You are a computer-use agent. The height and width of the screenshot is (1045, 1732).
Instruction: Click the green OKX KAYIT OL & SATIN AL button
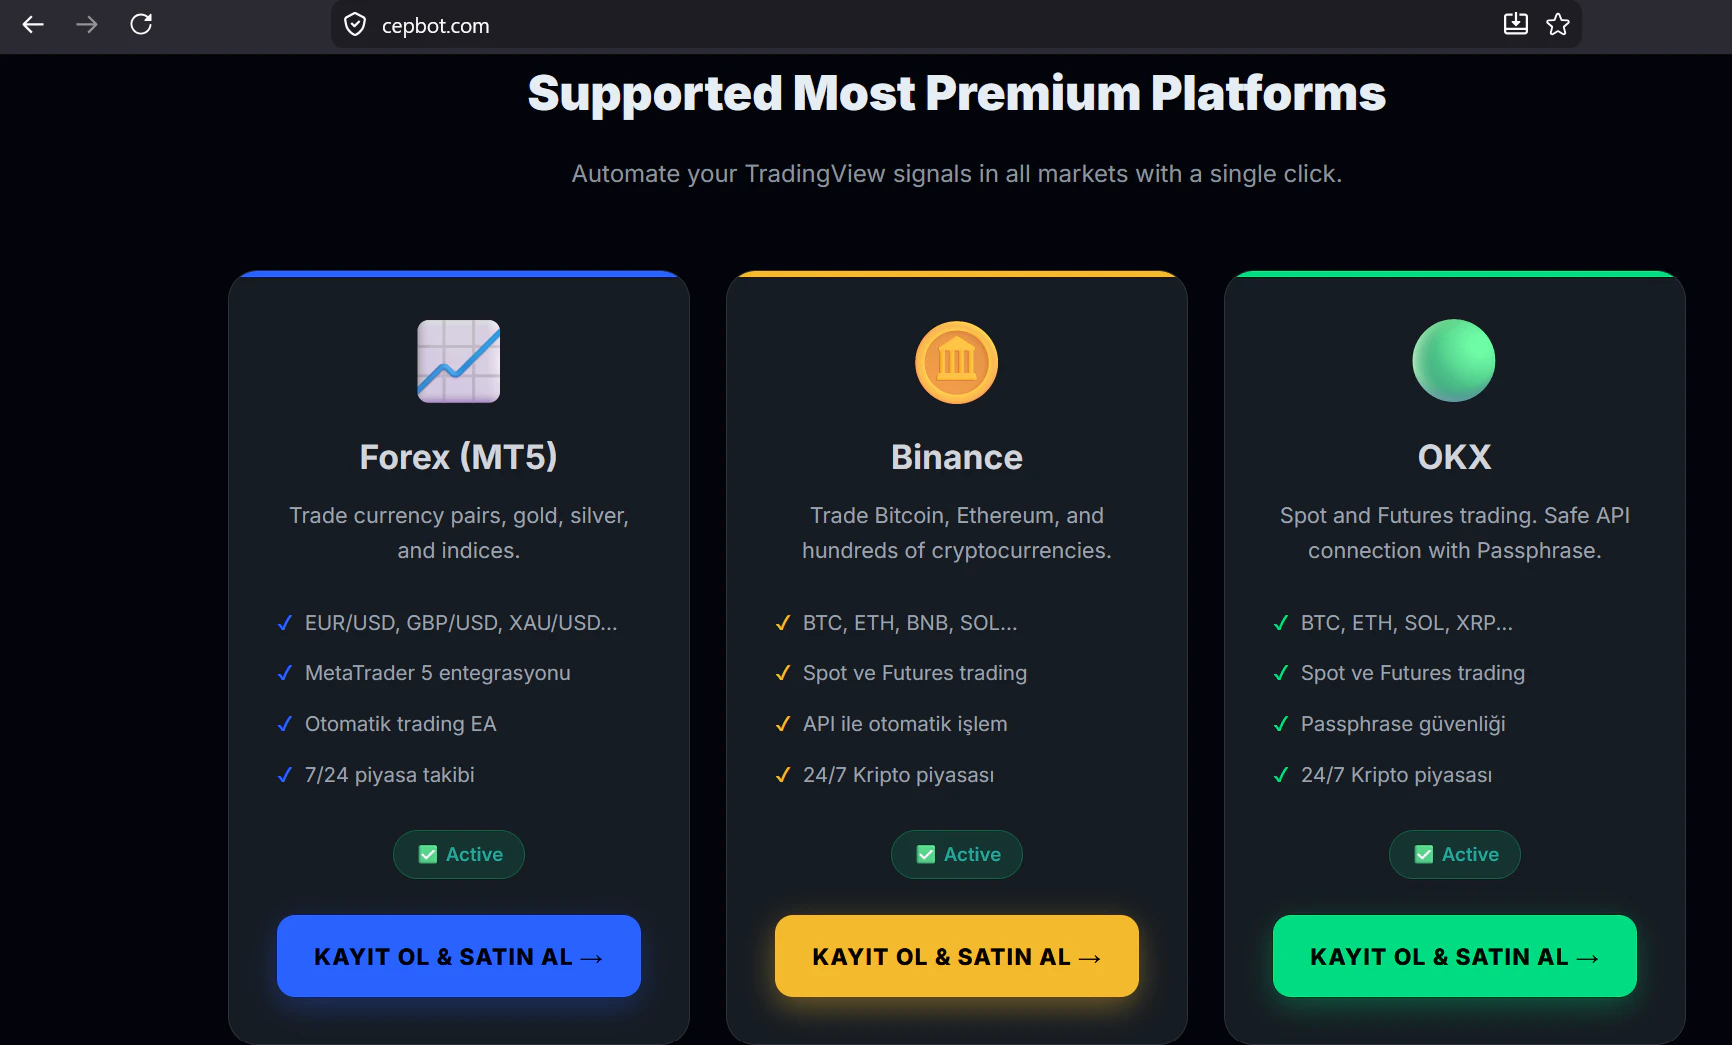[x=1455, y=956]
